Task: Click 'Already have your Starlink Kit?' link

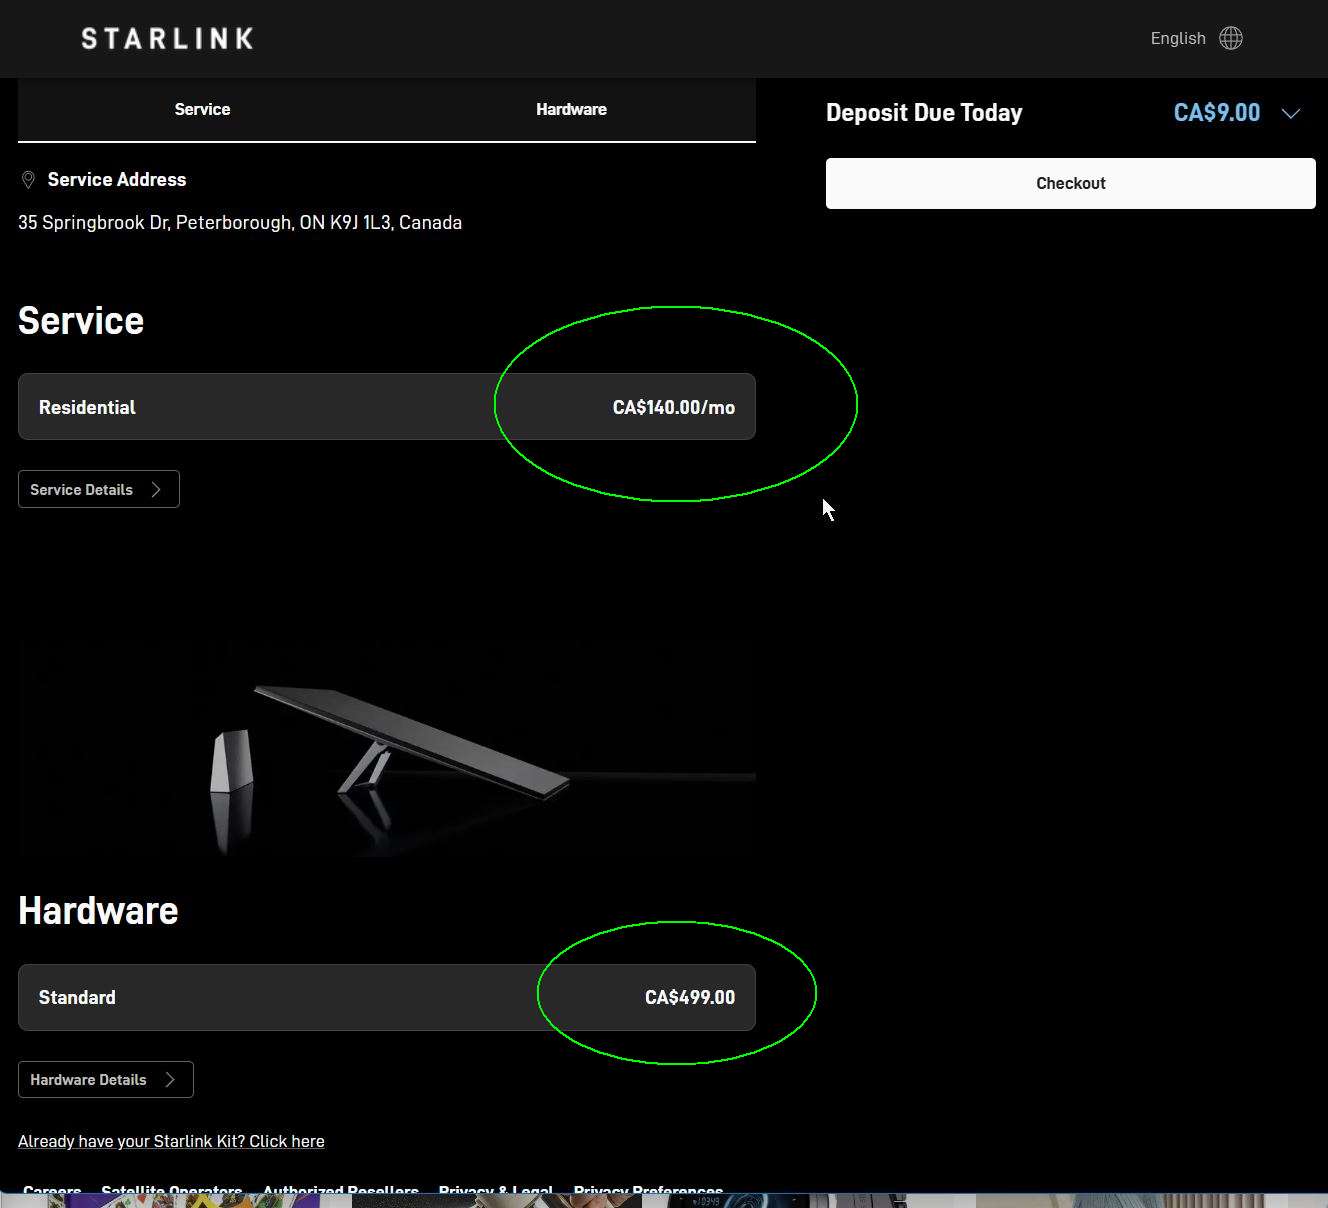Action: tap(171, 1141)
